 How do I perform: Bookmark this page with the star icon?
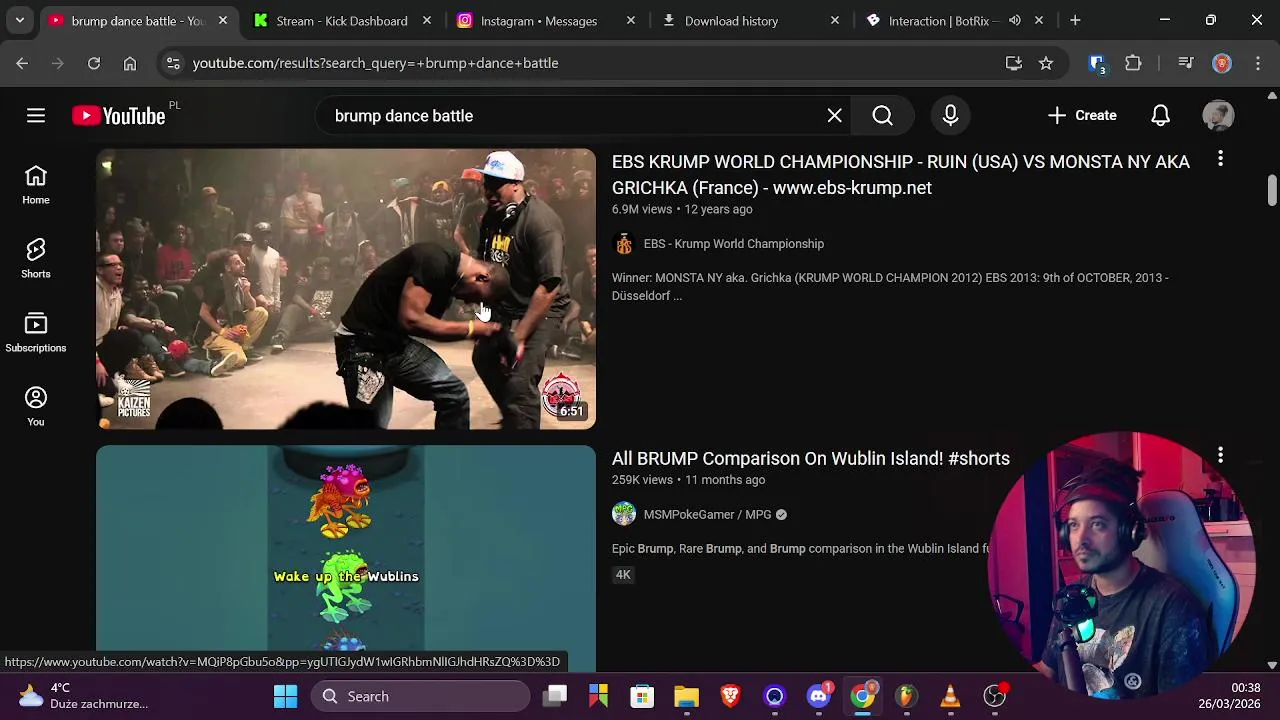tap(1046, 63)
